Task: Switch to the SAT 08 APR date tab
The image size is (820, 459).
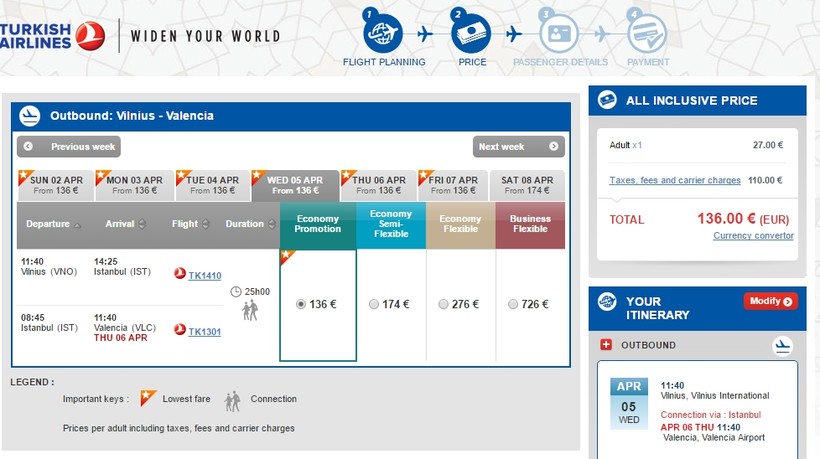Action: pyautogui.click(x=527, y=185)
